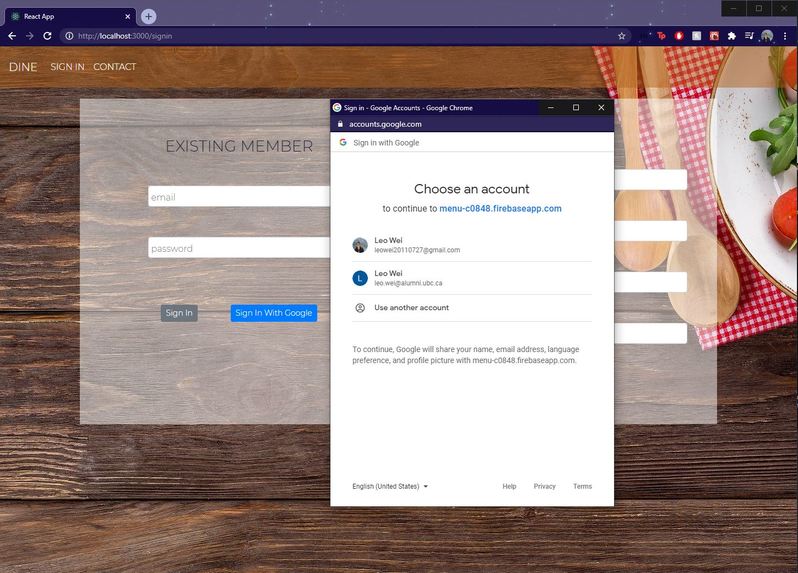
Task: Bookmark page with star icon
Action: 621,36
